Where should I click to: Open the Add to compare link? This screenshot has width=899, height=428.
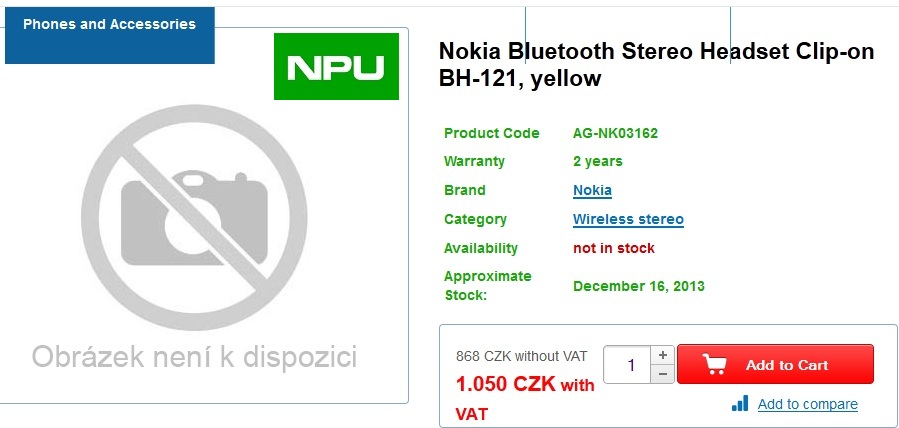(x=807, y=404)
